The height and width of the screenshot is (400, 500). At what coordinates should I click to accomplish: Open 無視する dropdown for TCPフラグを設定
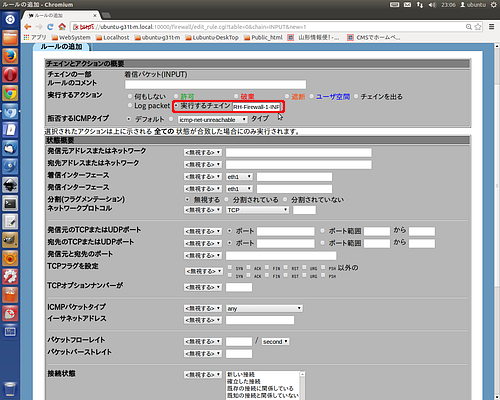(204, 271)
